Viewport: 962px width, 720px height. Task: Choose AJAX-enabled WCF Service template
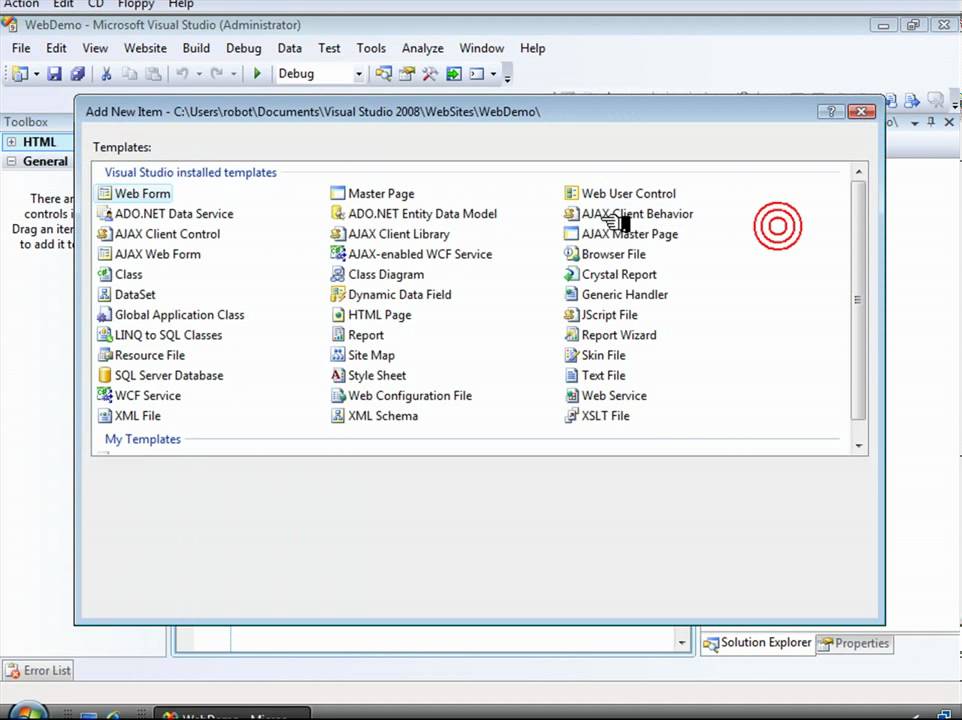pos(411,254)
